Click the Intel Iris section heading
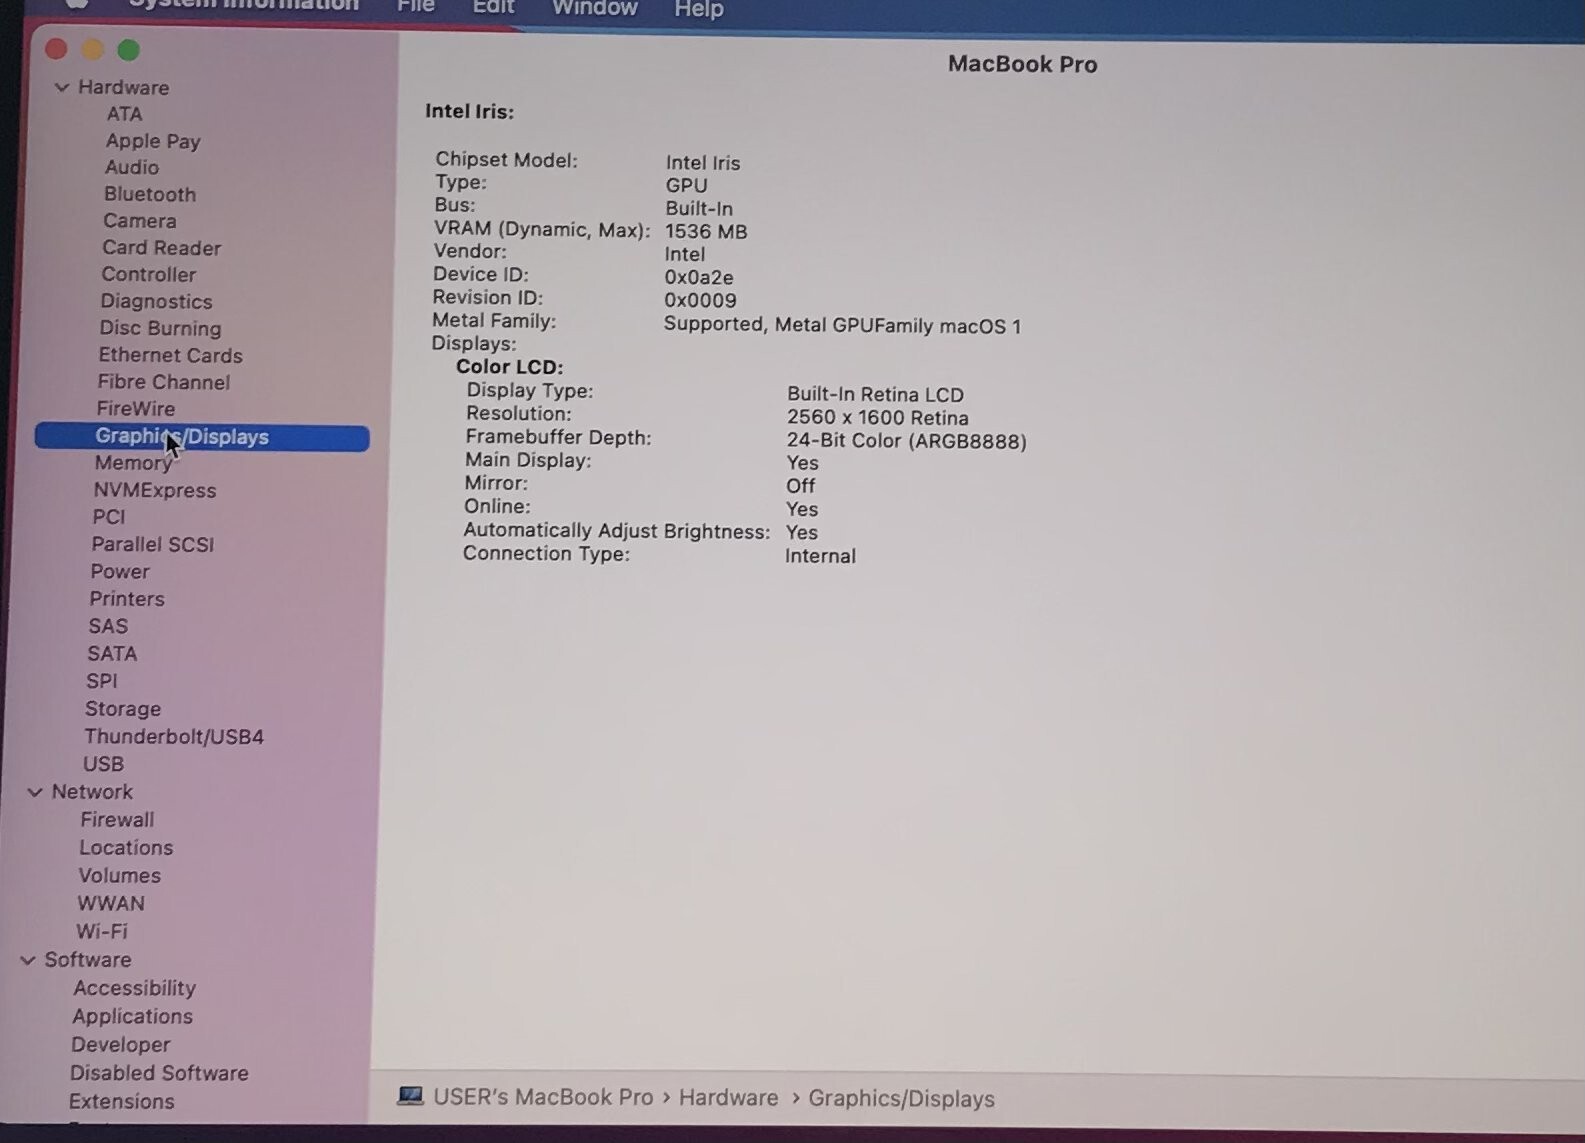This screenshot has height=1143, width=1585. tap(469, 111)
